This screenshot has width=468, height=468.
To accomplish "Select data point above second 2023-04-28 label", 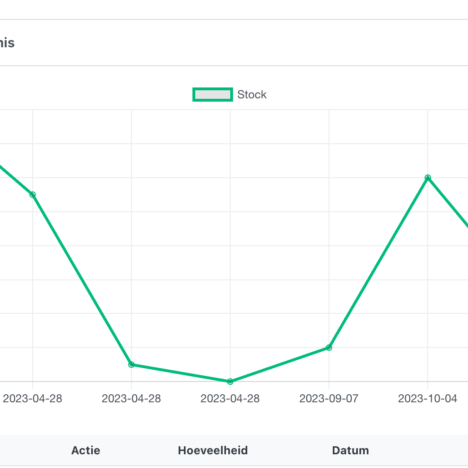I will point(131,364).
